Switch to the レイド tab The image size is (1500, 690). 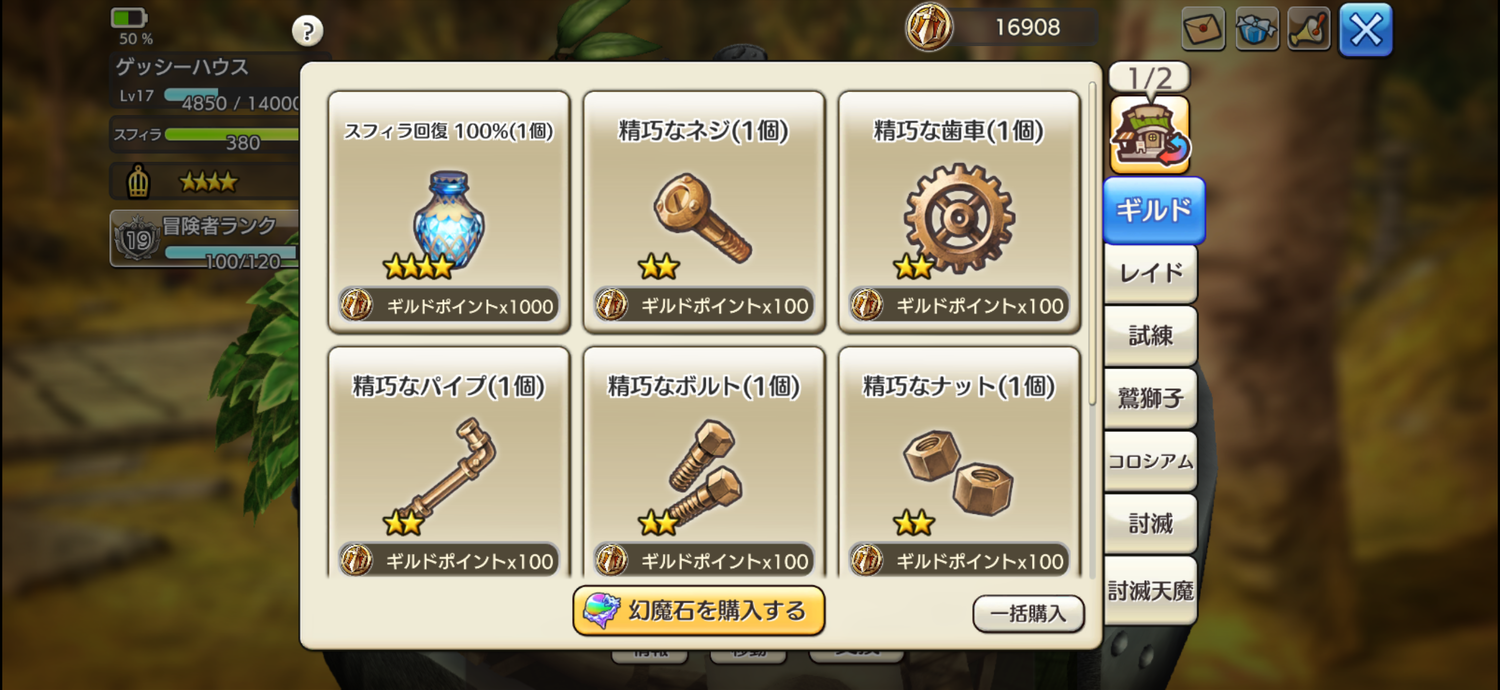1150,273
